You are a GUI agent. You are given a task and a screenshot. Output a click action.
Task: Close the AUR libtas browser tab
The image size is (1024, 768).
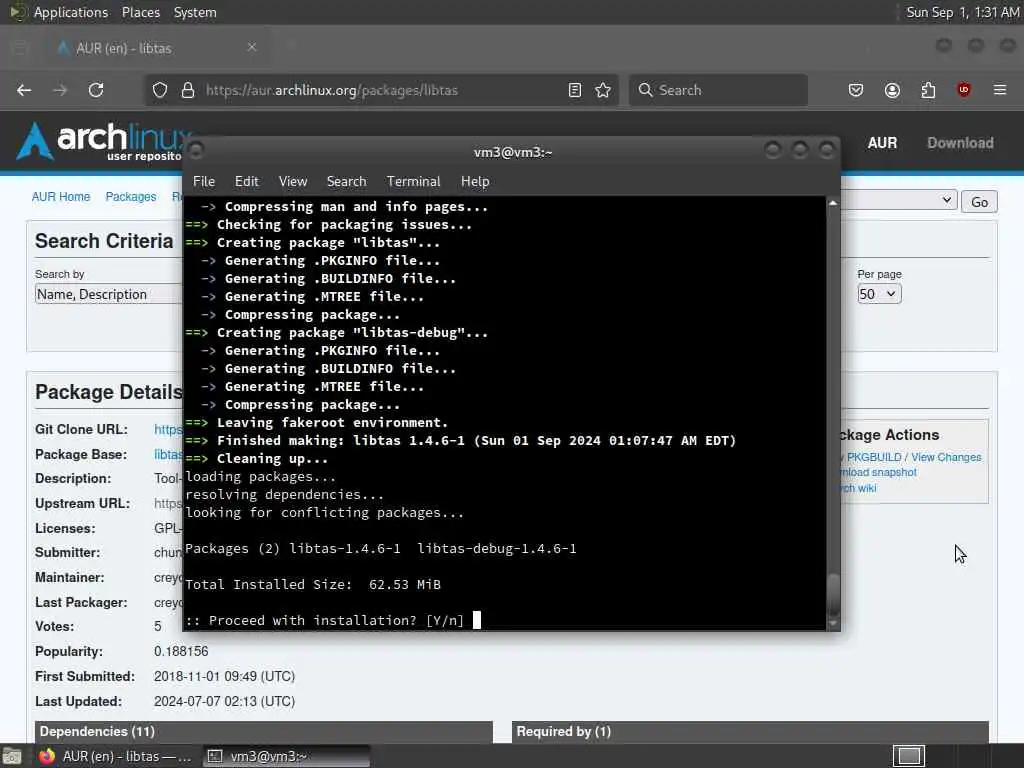click(251, 47)
